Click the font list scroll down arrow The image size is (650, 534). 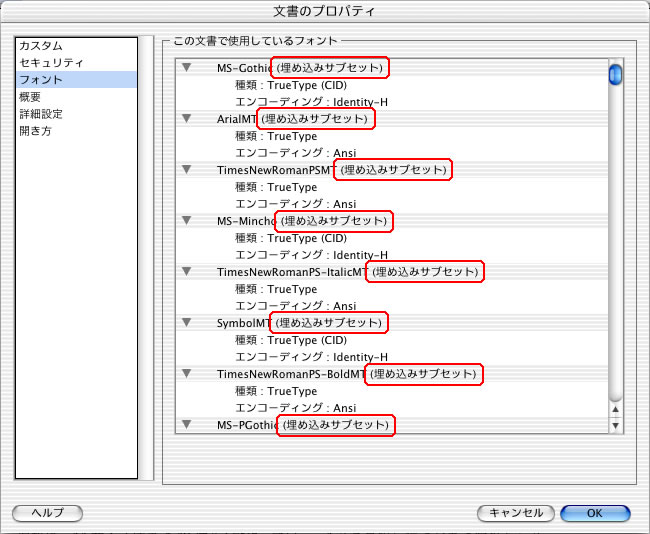pos(616,425)
